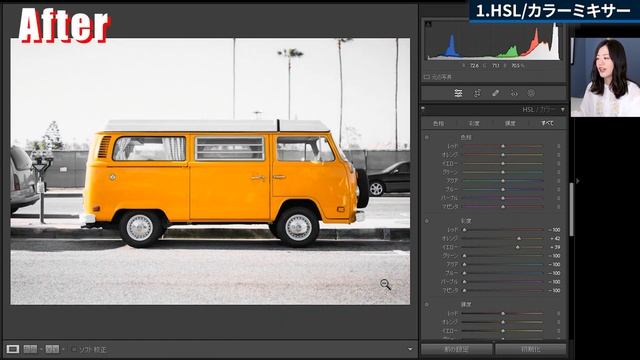This screenshot has height=360, width=640.
Task: Switch to the 色相 tab
Action: pos(438,123)
